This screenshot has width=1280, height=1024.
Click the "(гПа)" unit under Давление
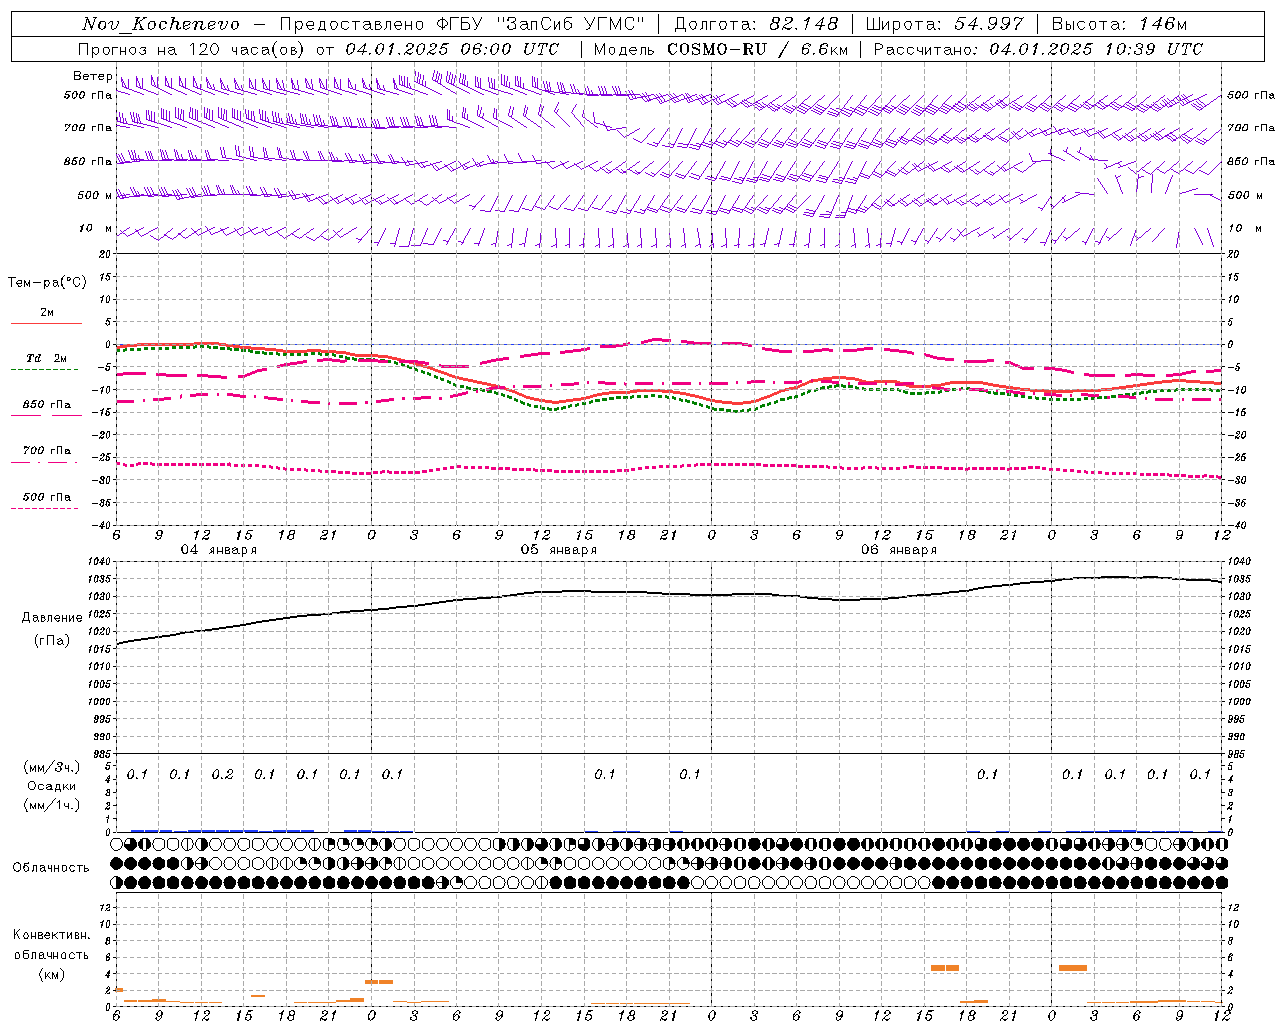[x=52, y=641]
